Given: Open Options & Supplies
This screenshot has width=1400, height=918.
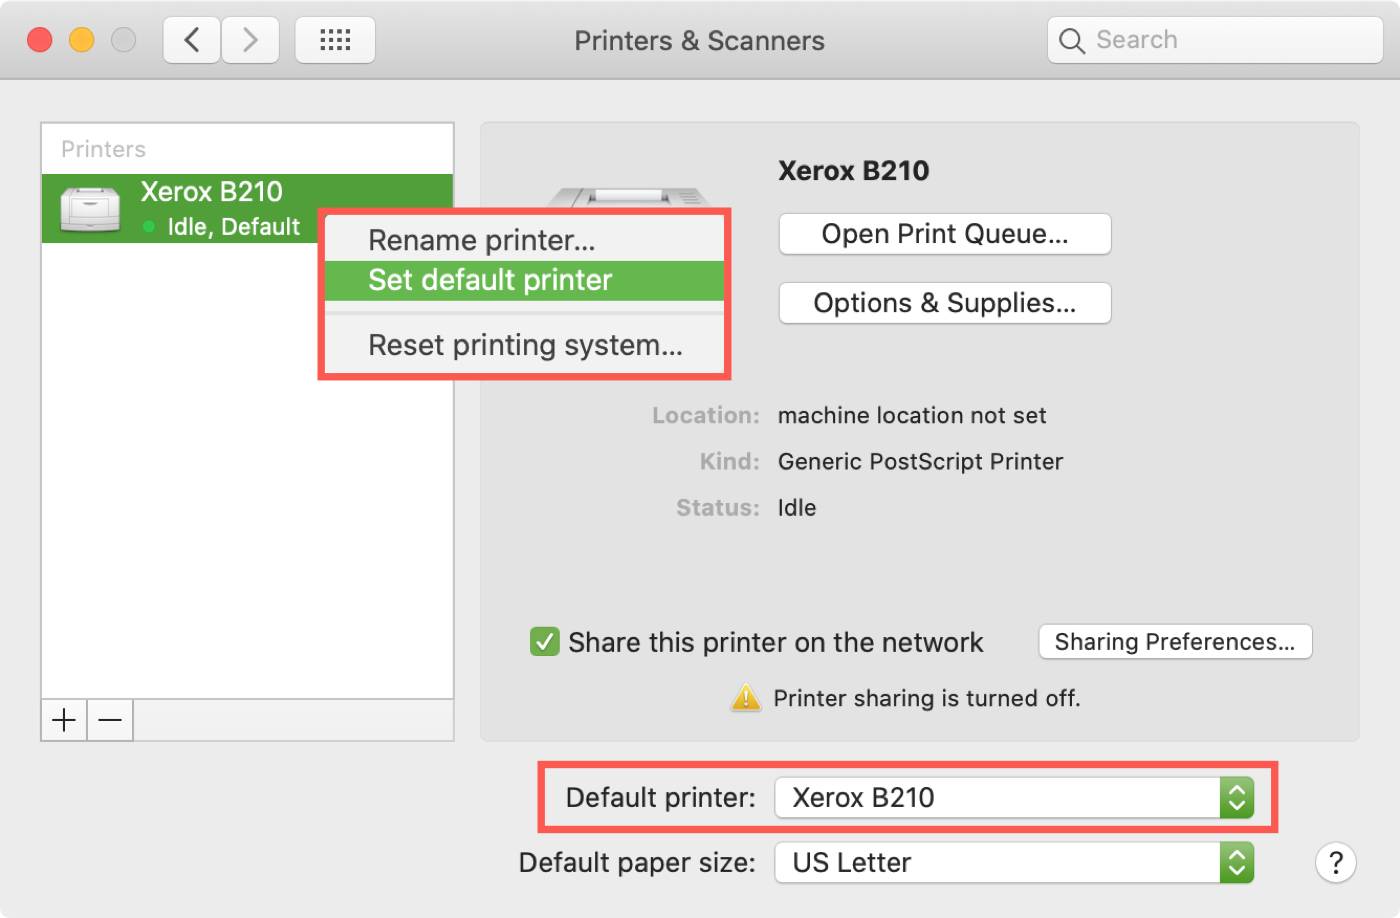Looking at the screenshot, I should (x=944, y=303).
